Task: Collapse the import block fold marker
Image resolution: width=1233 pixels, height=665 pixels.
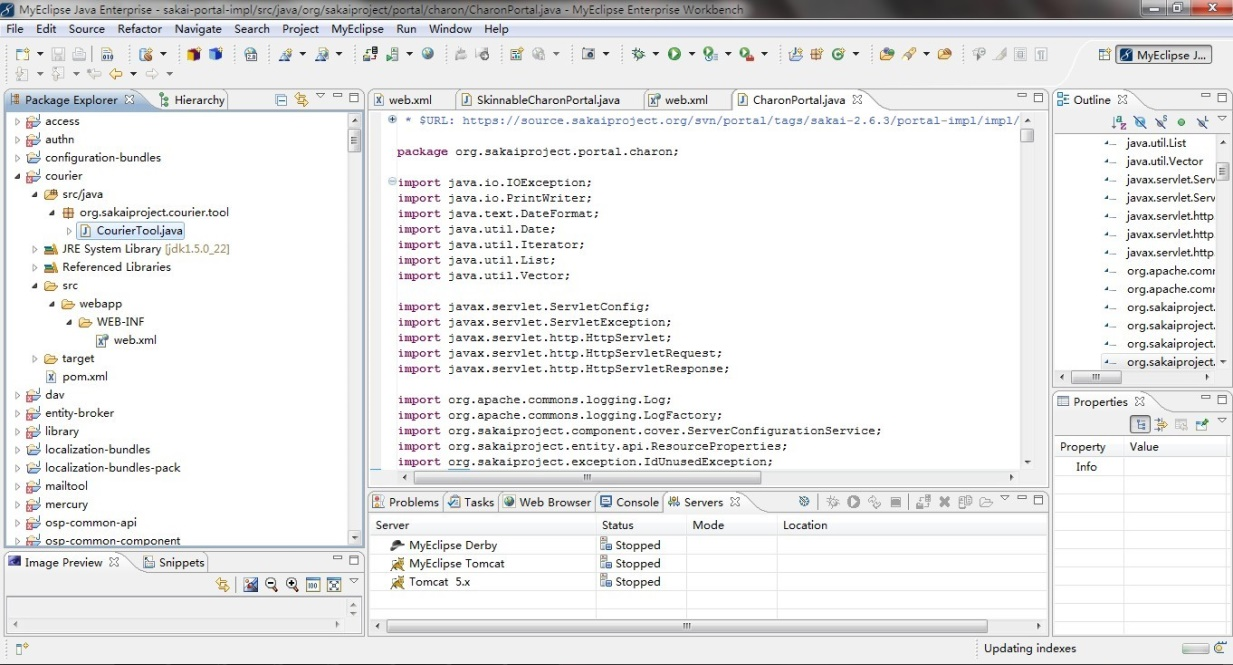Action: (x=391, y=182)
